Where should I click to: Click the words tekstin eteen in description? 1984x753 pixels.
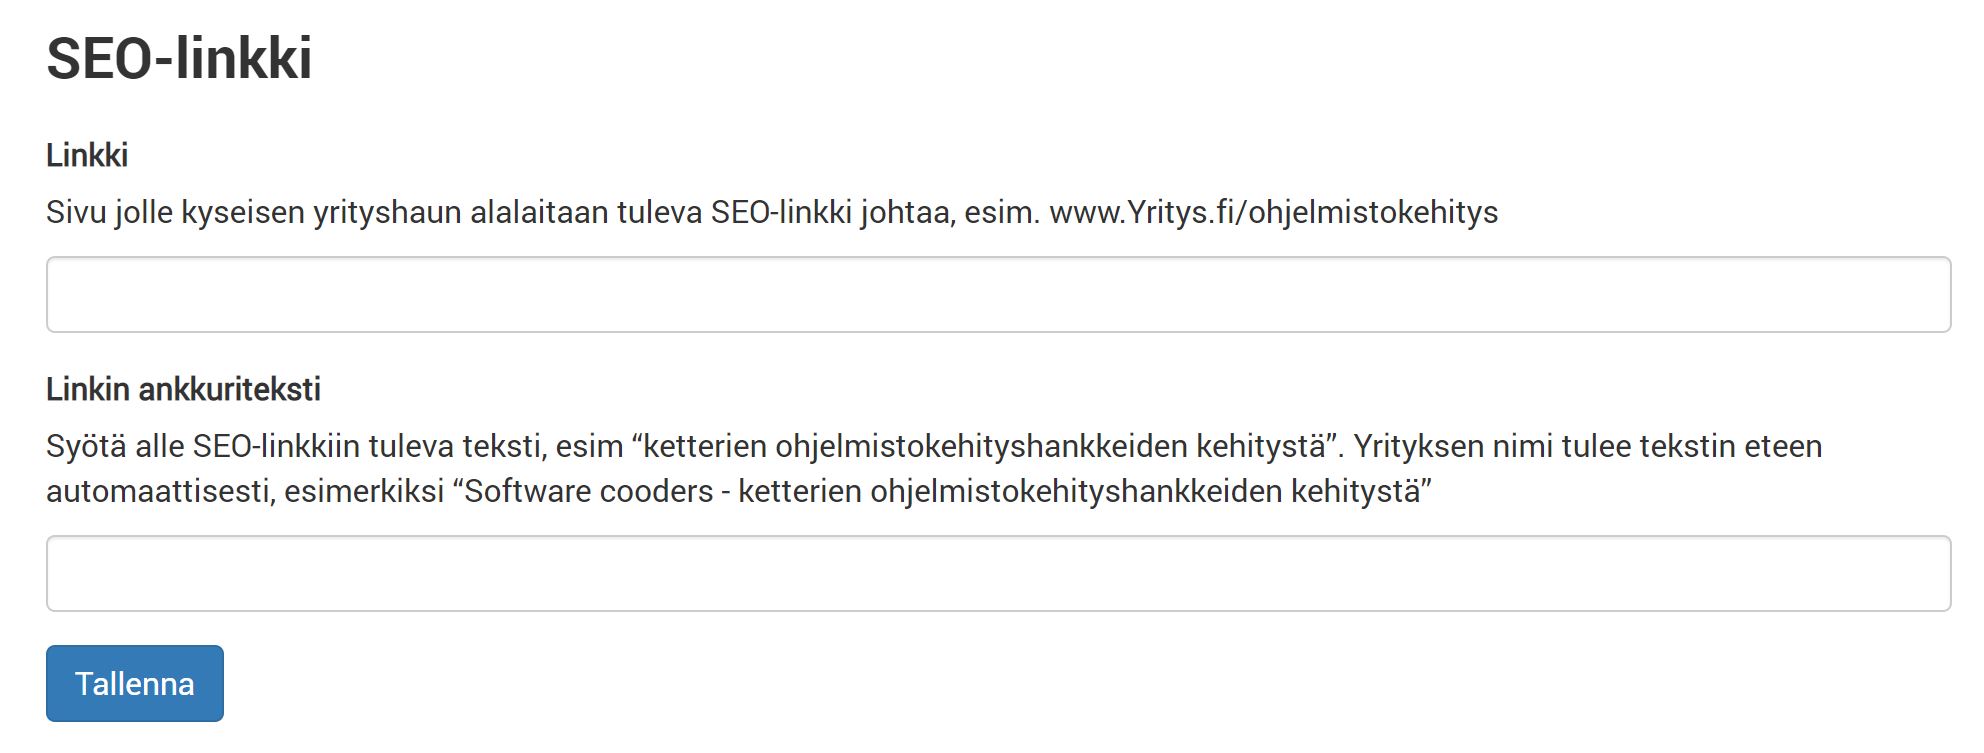(x=1740, y=446)
